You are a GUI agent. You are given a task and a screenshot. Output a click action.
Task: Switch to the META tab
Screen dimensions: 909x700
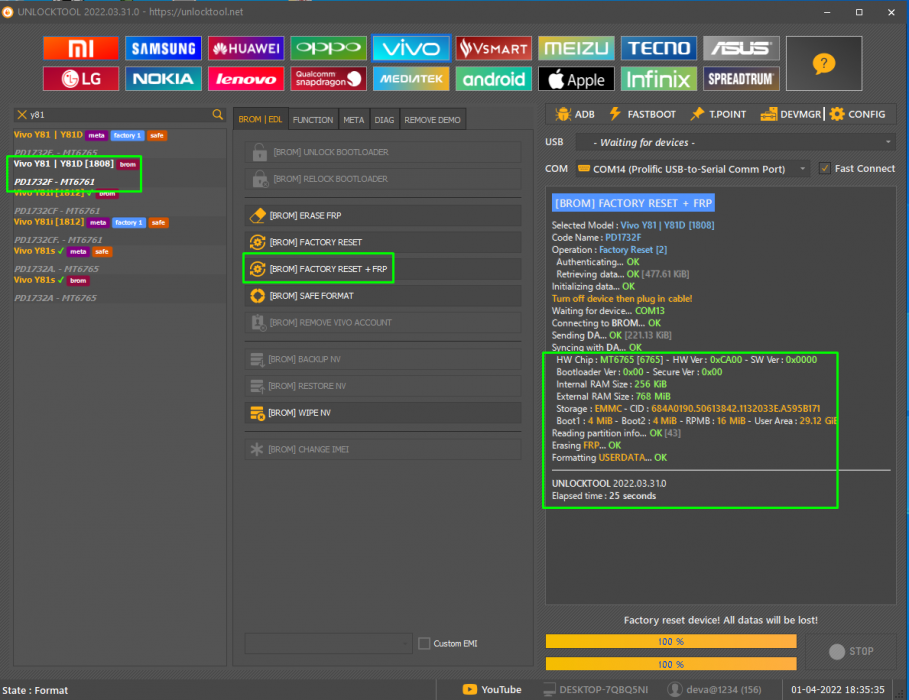(354, 120)
